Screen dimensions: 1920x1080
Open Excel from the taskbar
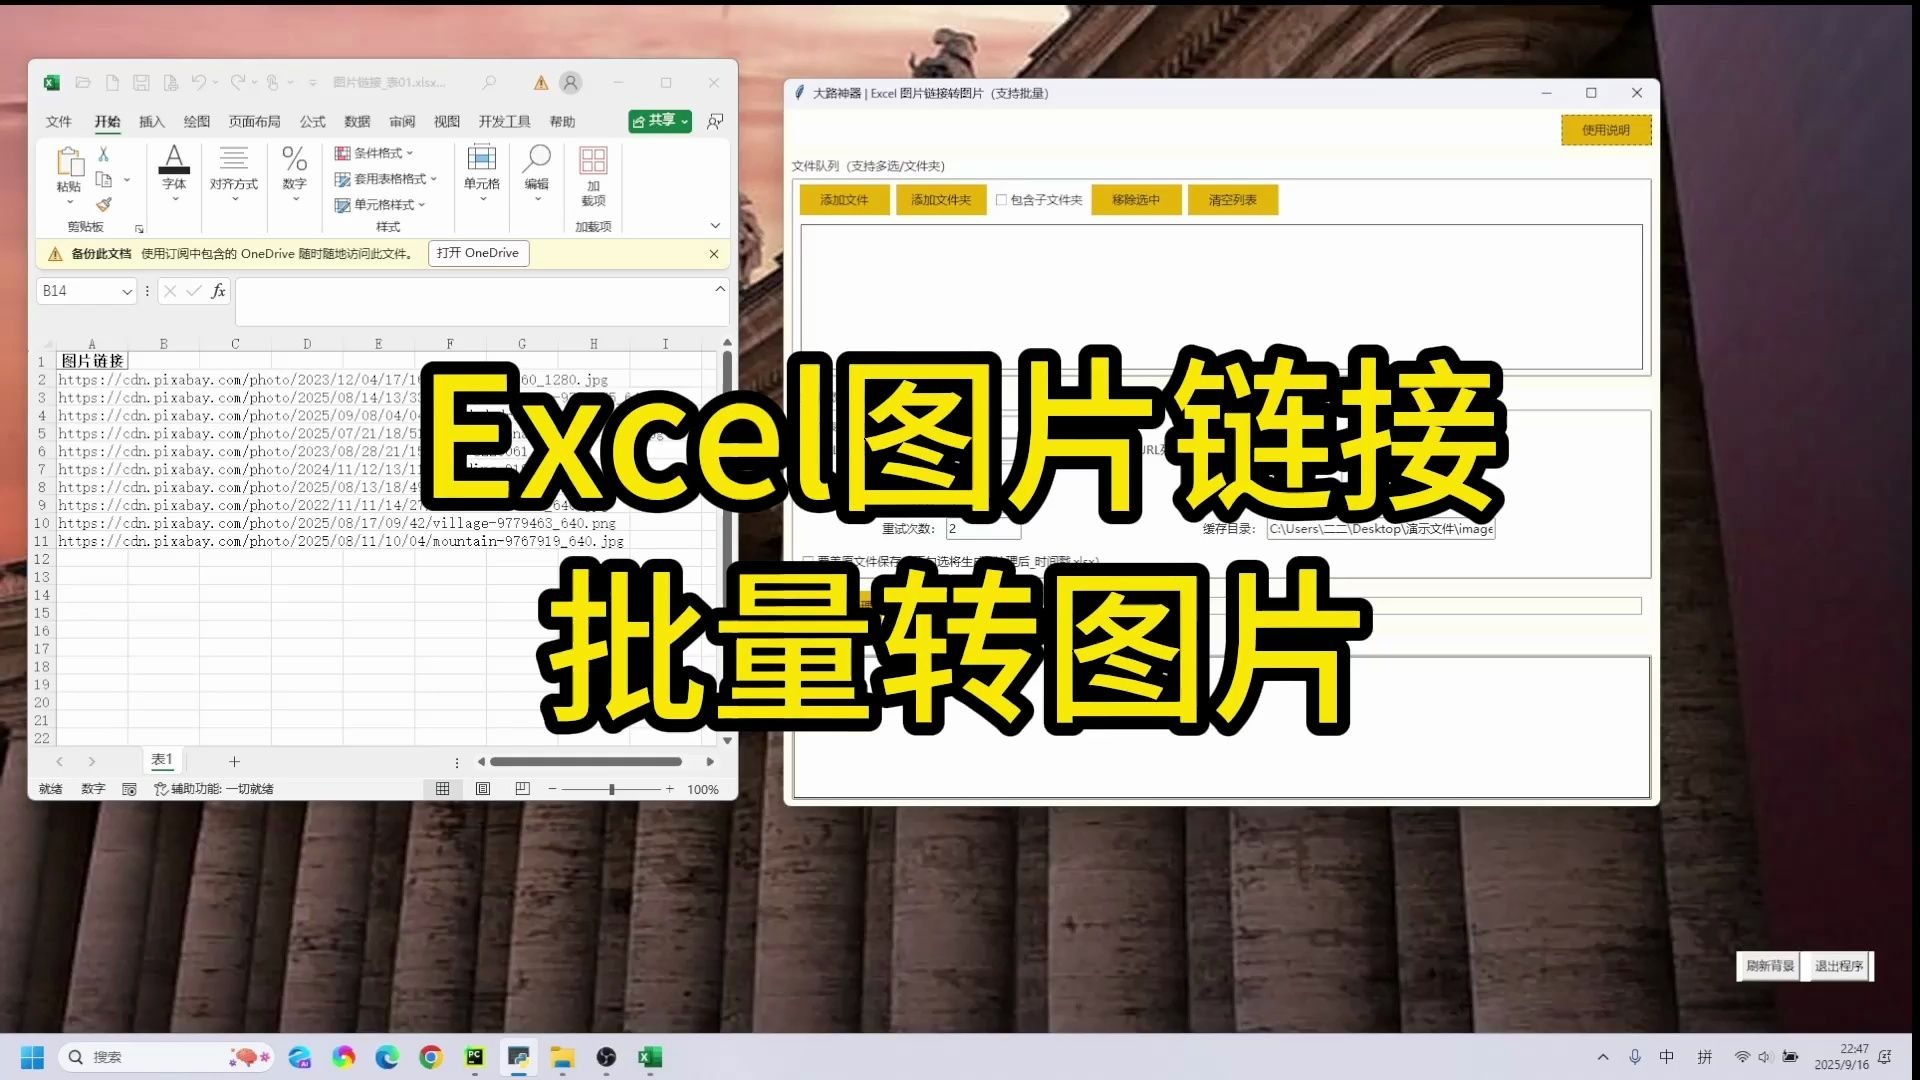pos(651,1057)
